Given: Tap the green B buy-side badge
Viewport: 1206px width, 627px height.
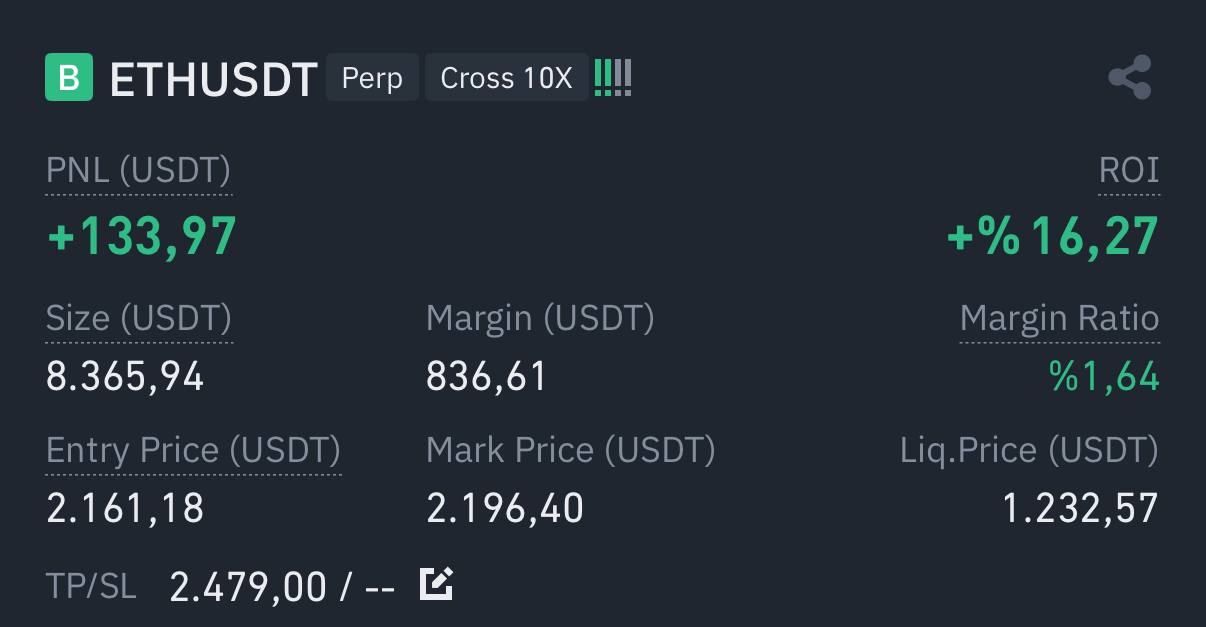Looking at the screenshot, I should click(x=69, y=78).
